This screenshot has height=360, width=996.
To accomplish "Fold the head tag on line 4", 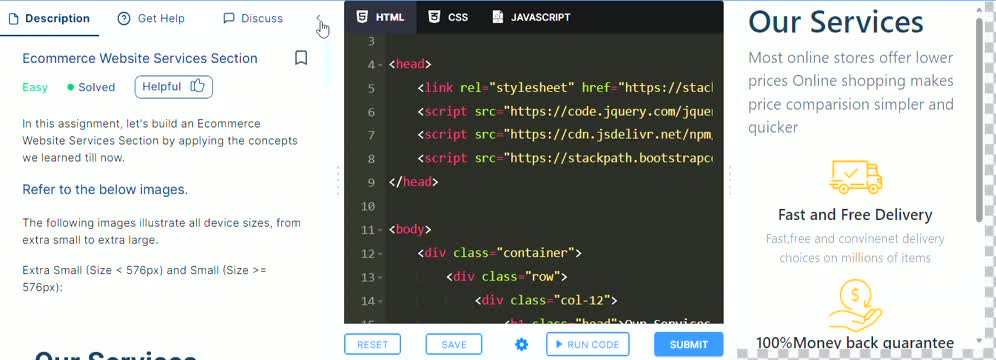I will [x=380, y=65].
